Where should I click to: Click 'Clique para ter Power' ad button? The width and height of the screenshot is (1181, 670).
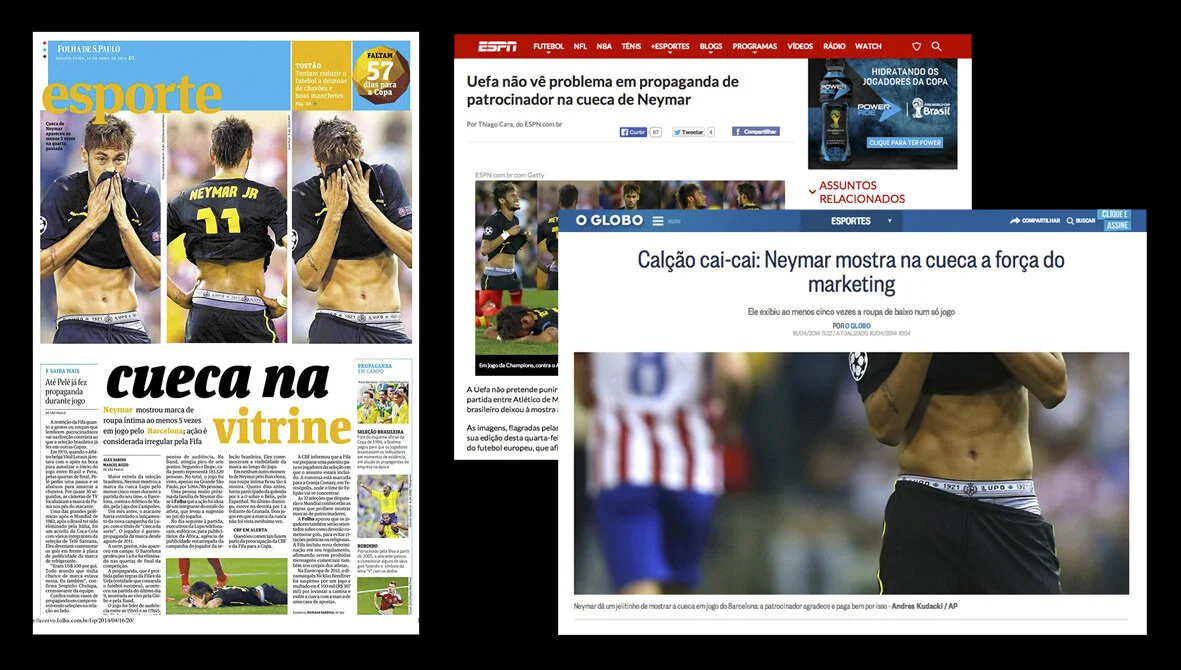905,142
